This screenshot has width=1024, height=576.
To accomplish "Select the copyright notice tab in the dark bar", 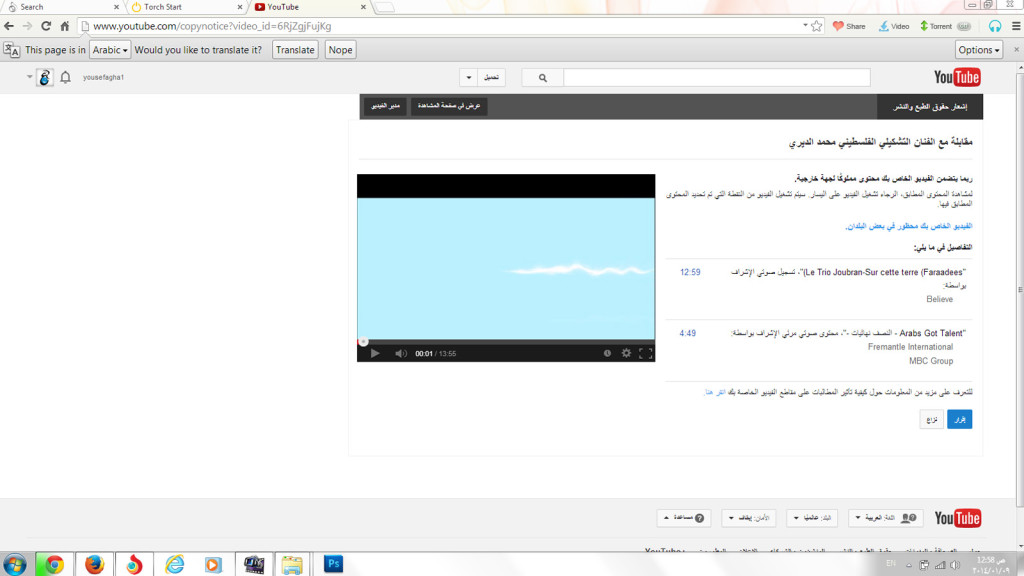I will [930, 106].
